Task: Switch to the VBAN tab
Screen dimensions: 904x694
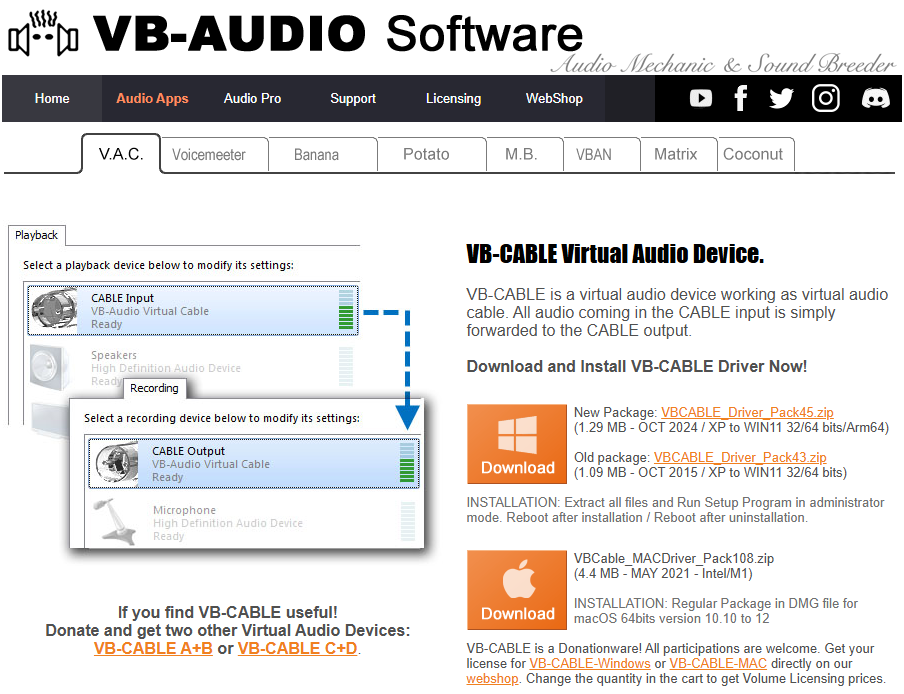Action: tap(602, 154)
